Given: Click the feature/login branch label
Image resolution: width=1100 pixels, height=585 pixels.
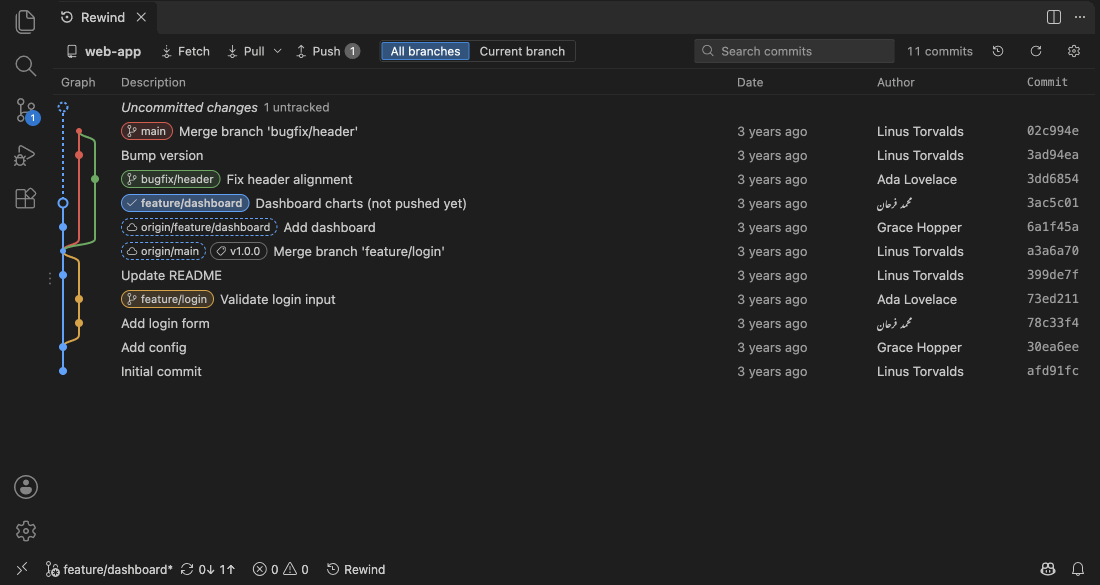Looking at the screenshot, I should 168,300.
